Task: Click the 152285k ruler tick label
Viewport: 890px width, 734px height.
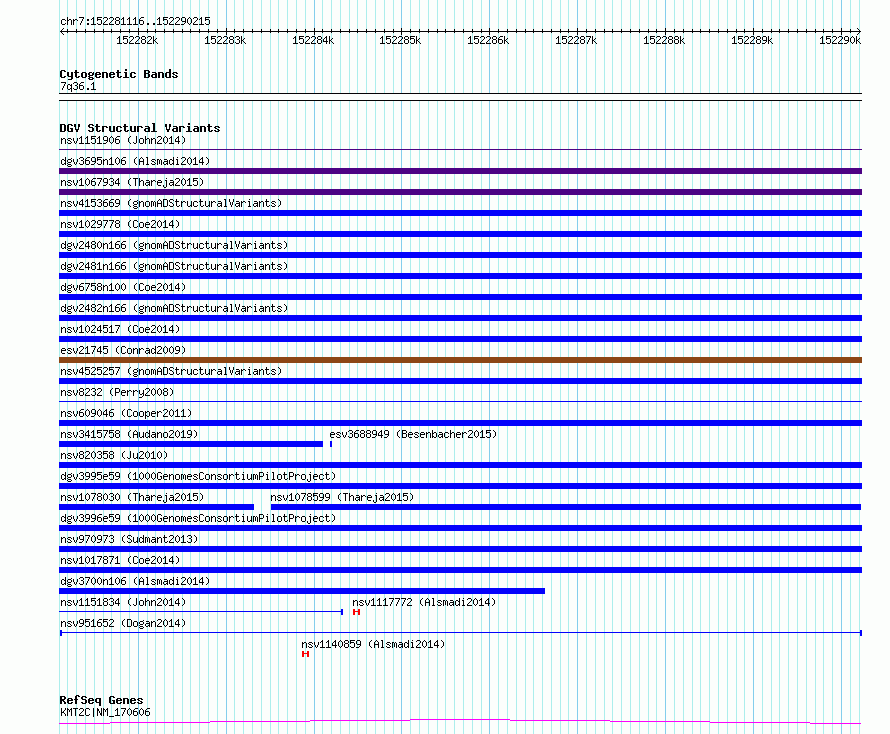Action: point(400,40)
